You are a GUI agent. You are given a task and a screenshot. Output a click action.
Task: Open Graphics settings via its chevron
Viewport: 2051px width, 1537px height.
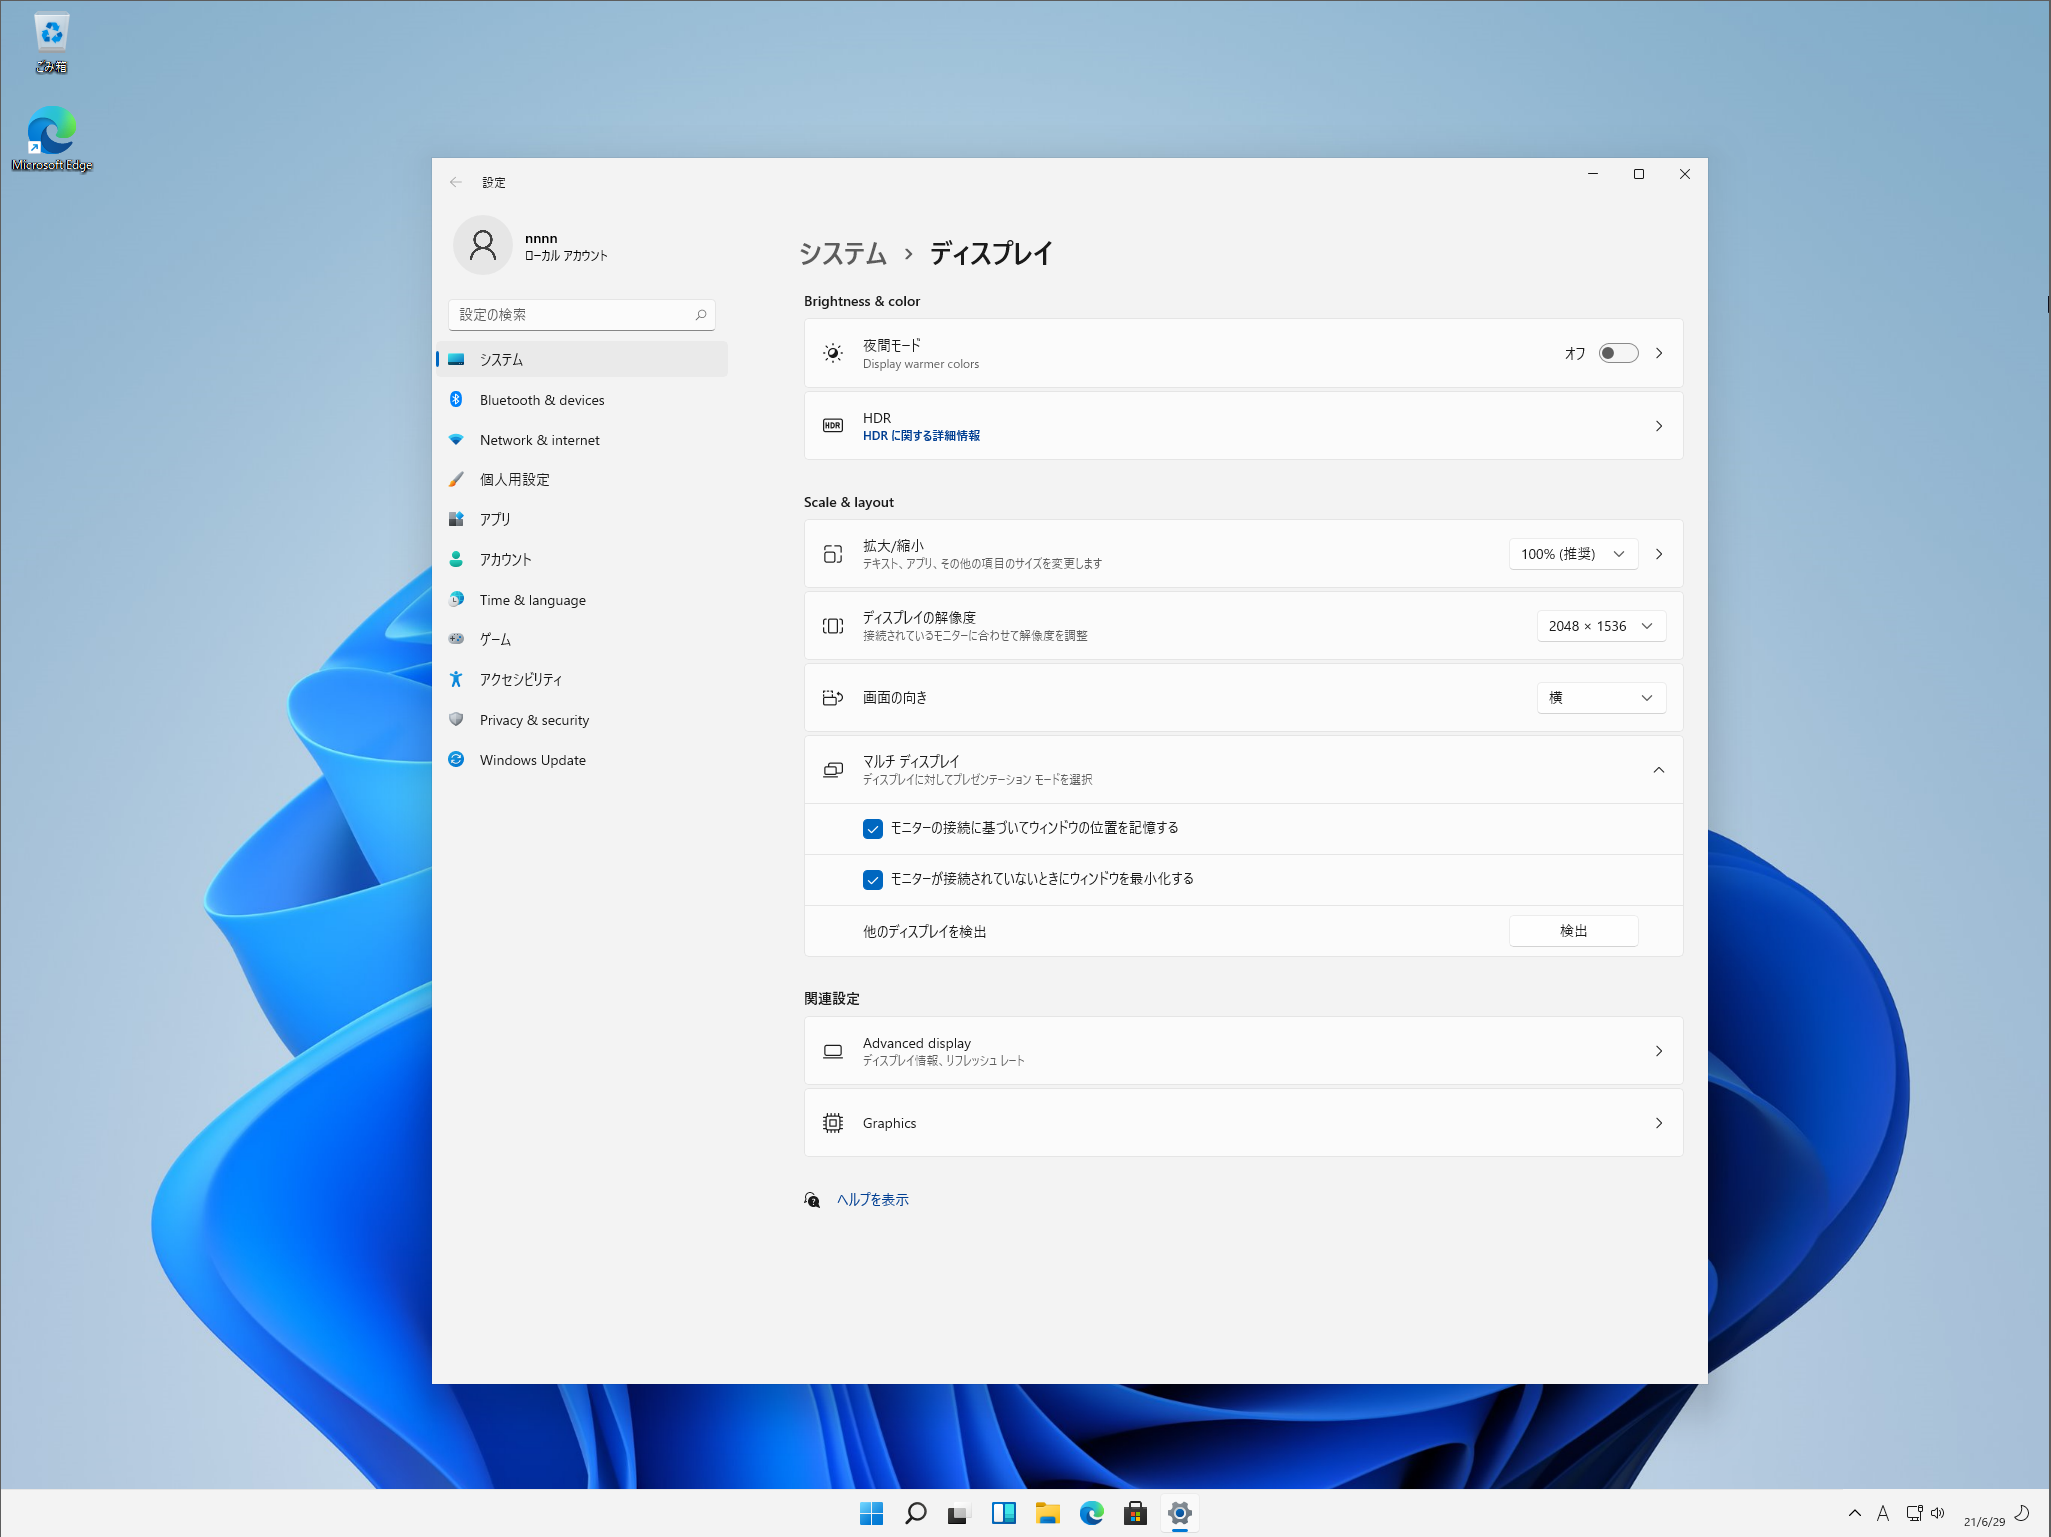pyautogui.click(x=1659, y=1123)
